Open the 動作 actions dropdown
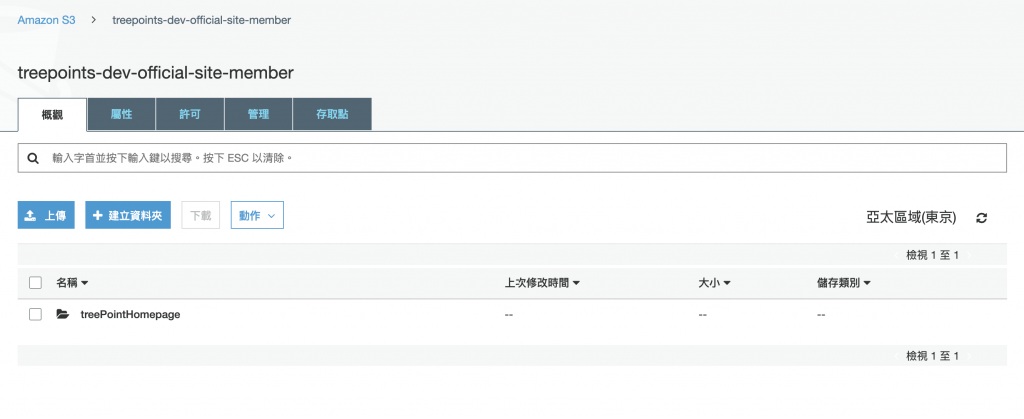 257,215
